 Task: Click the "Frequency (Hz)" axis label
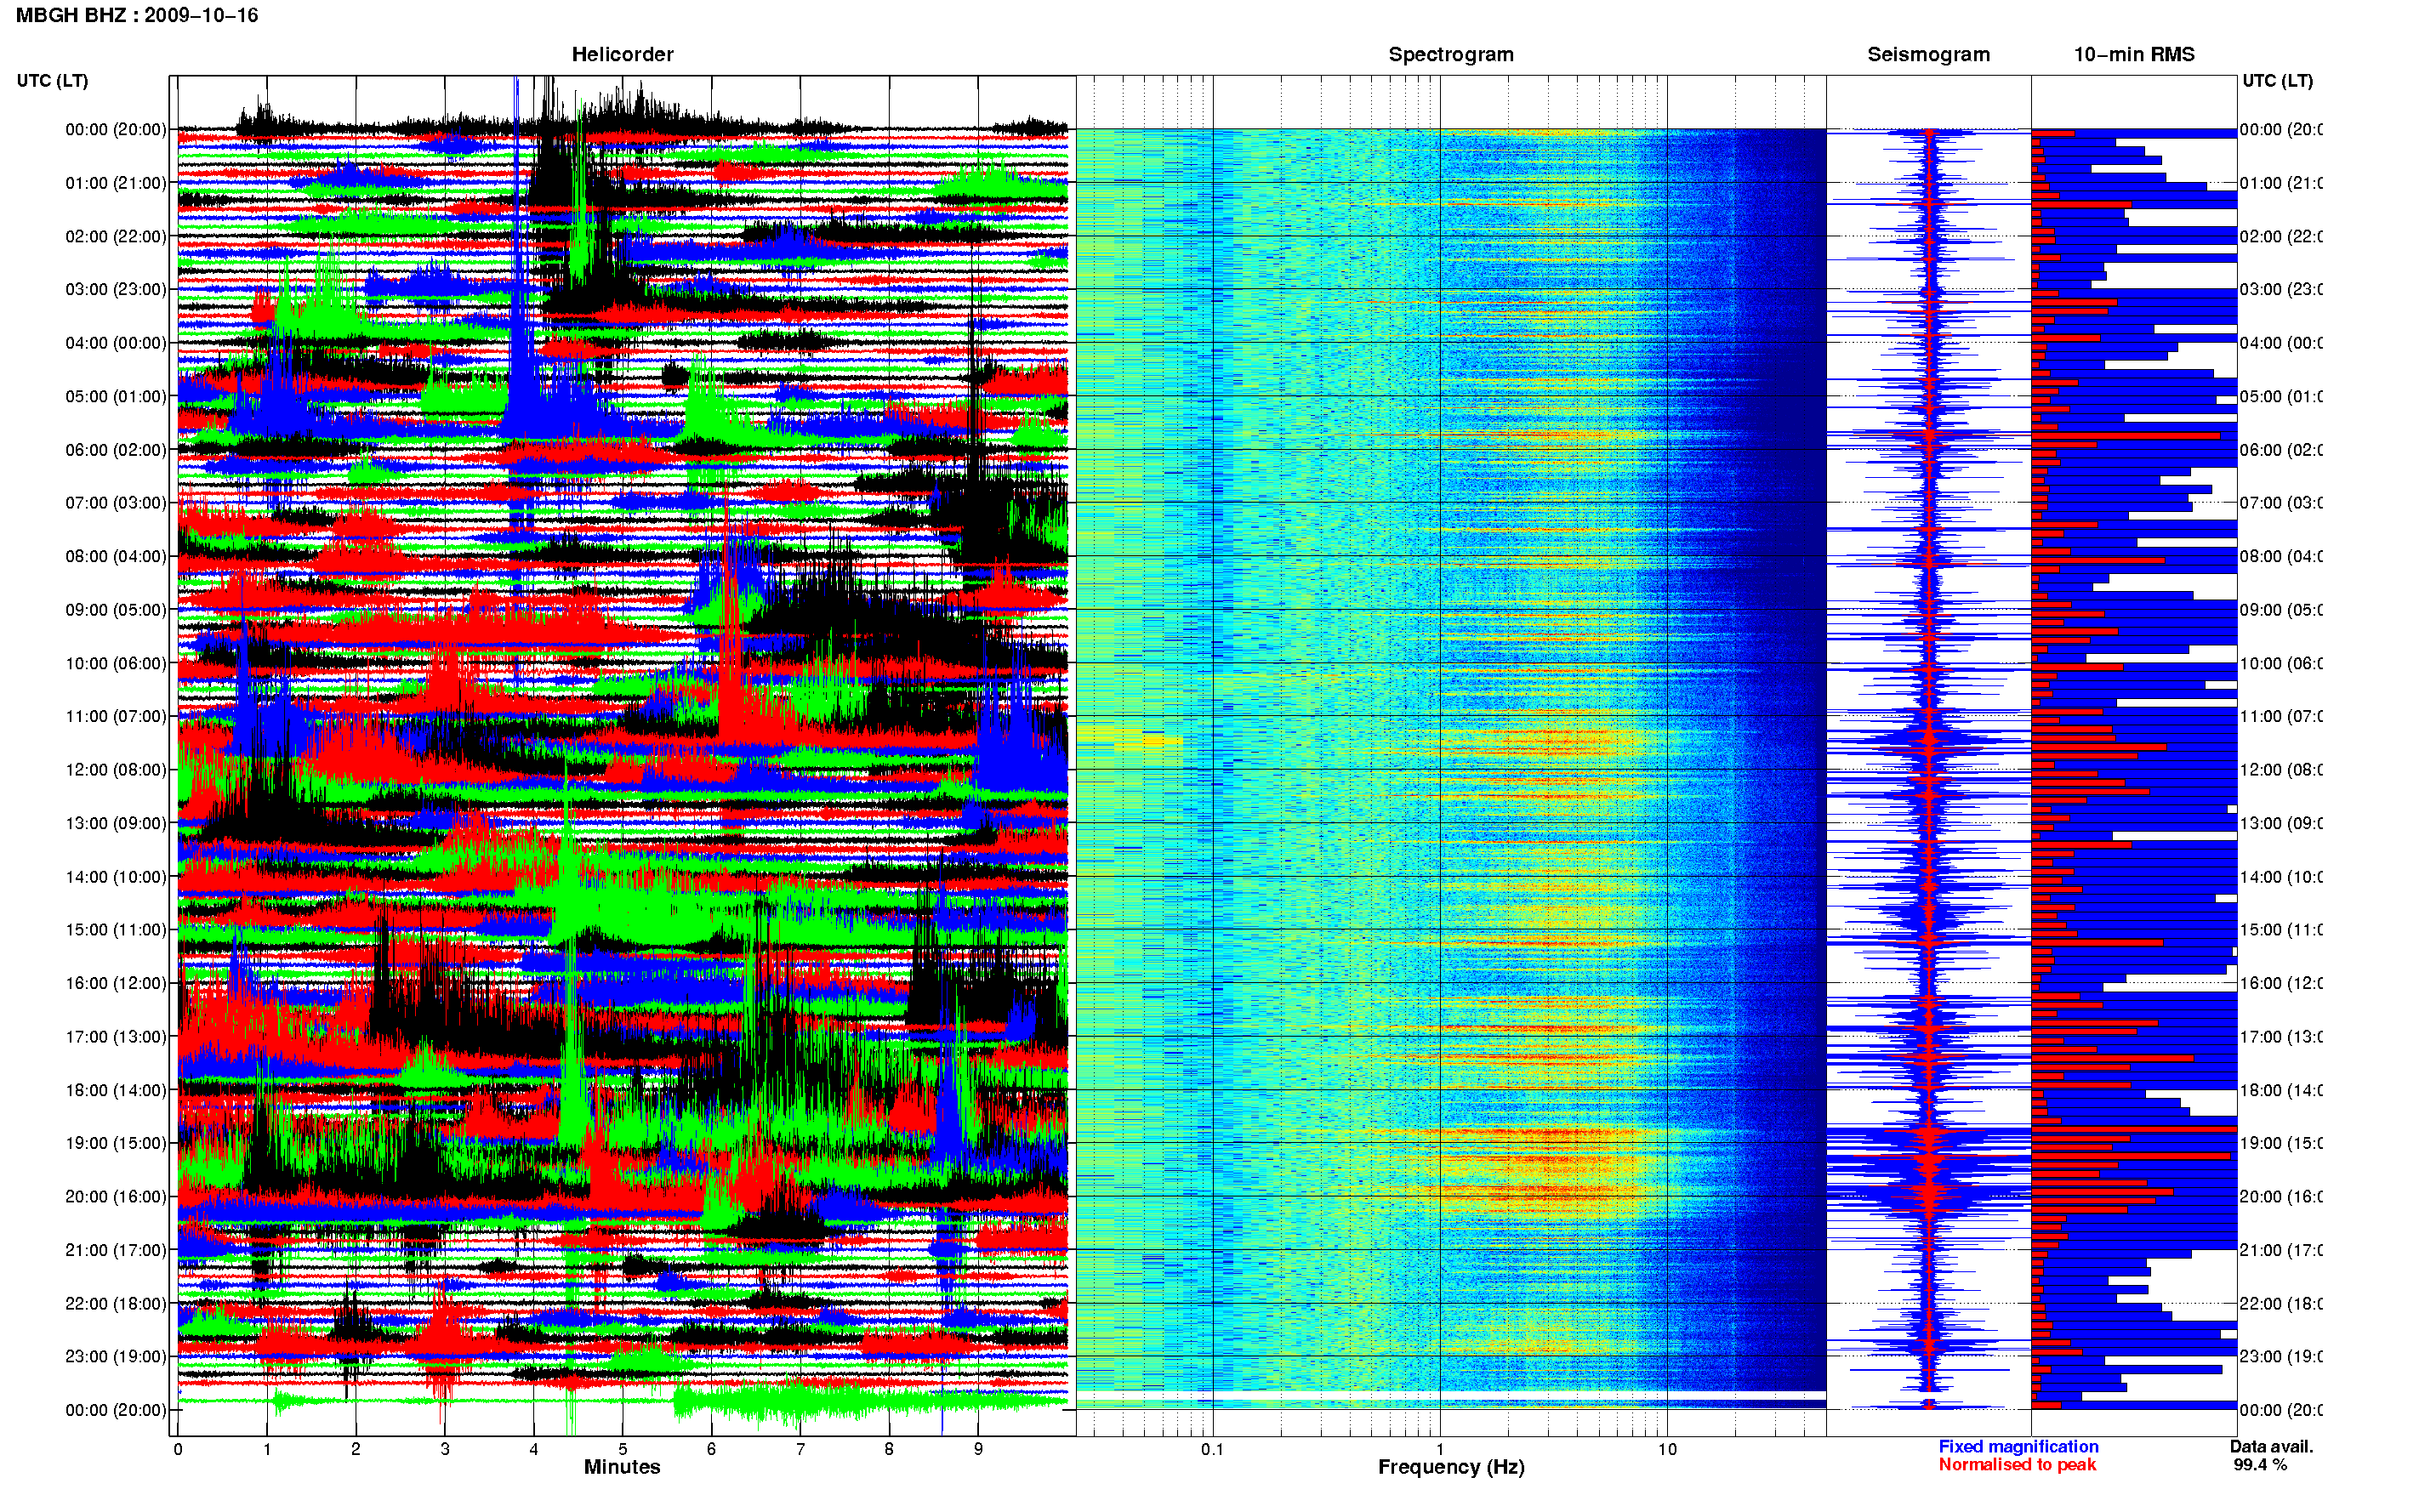(x=1451, y=1467)
